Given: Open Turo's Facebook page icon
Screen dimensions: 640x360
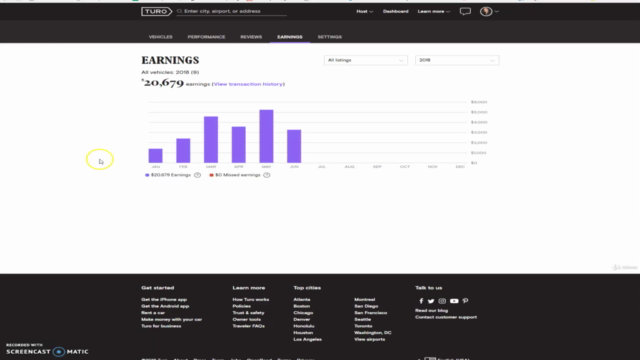Looking at the screenshot, I should click(421, 301).
